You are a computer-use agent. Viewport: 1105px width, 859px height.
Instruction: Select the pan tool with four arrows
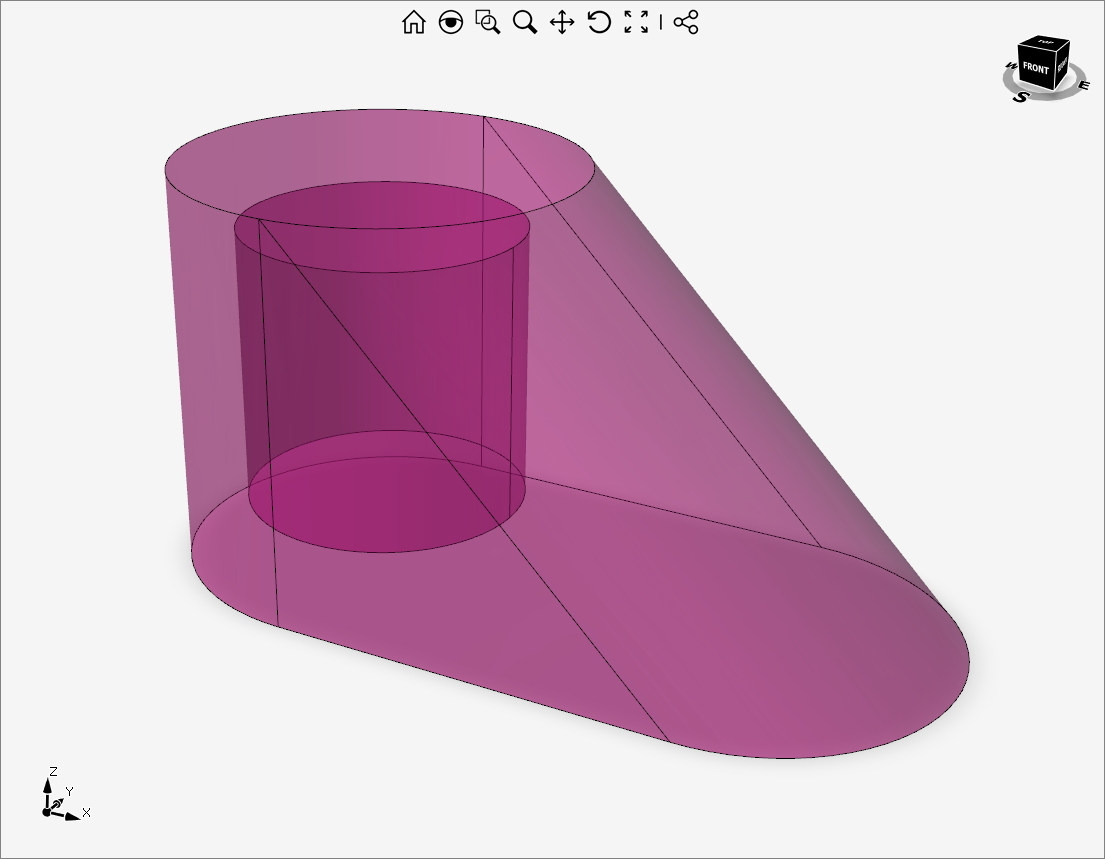coord(562,22)
